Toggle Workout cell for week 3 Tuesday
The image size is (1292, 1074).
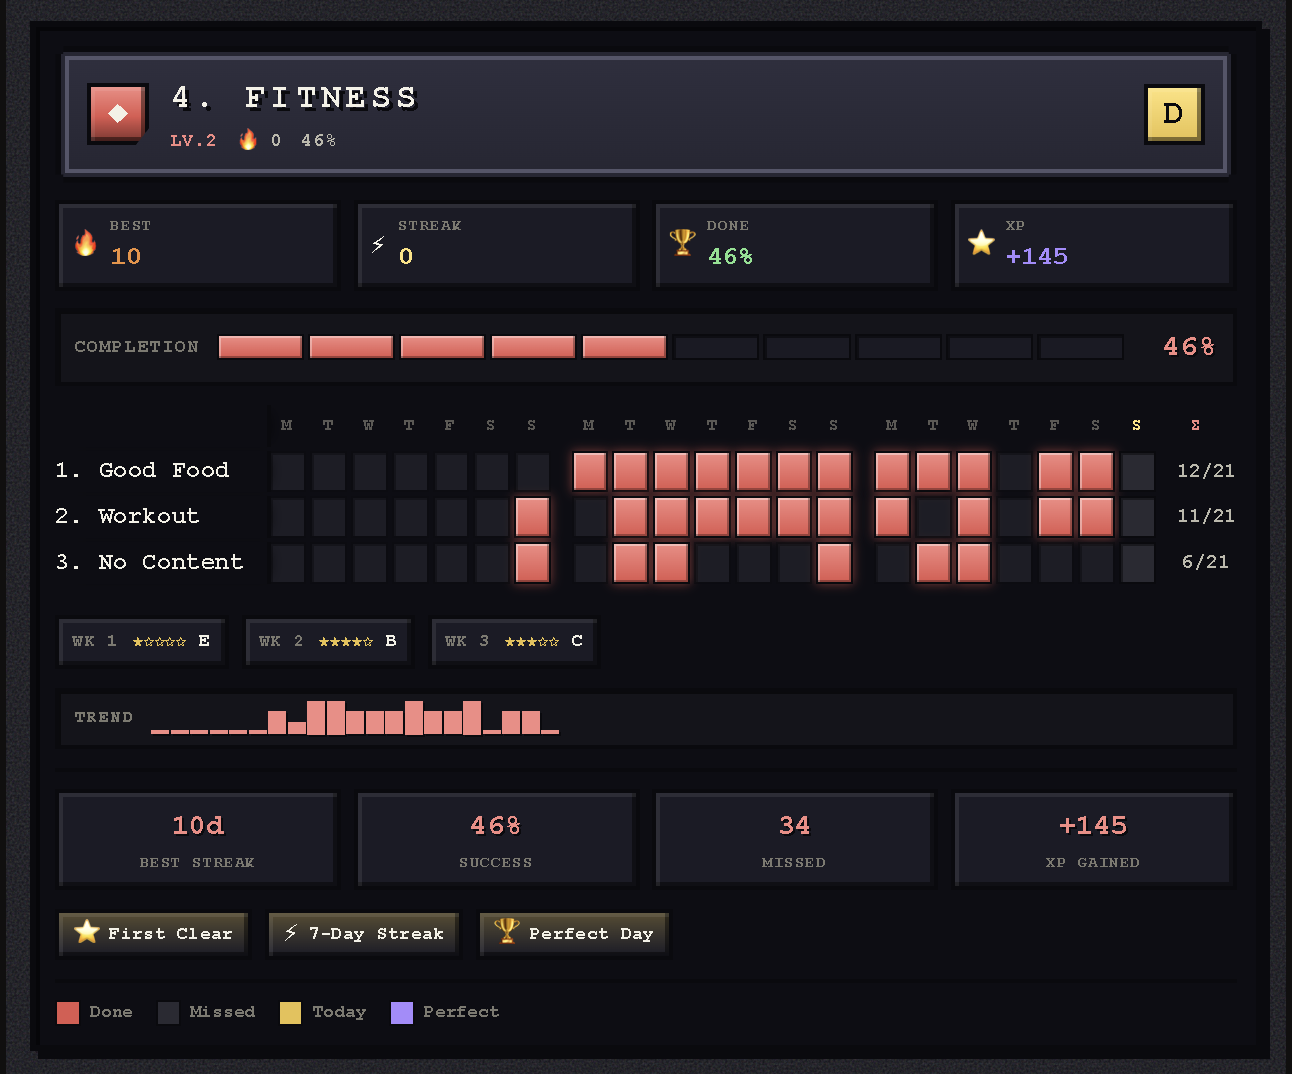click(933, 517)
